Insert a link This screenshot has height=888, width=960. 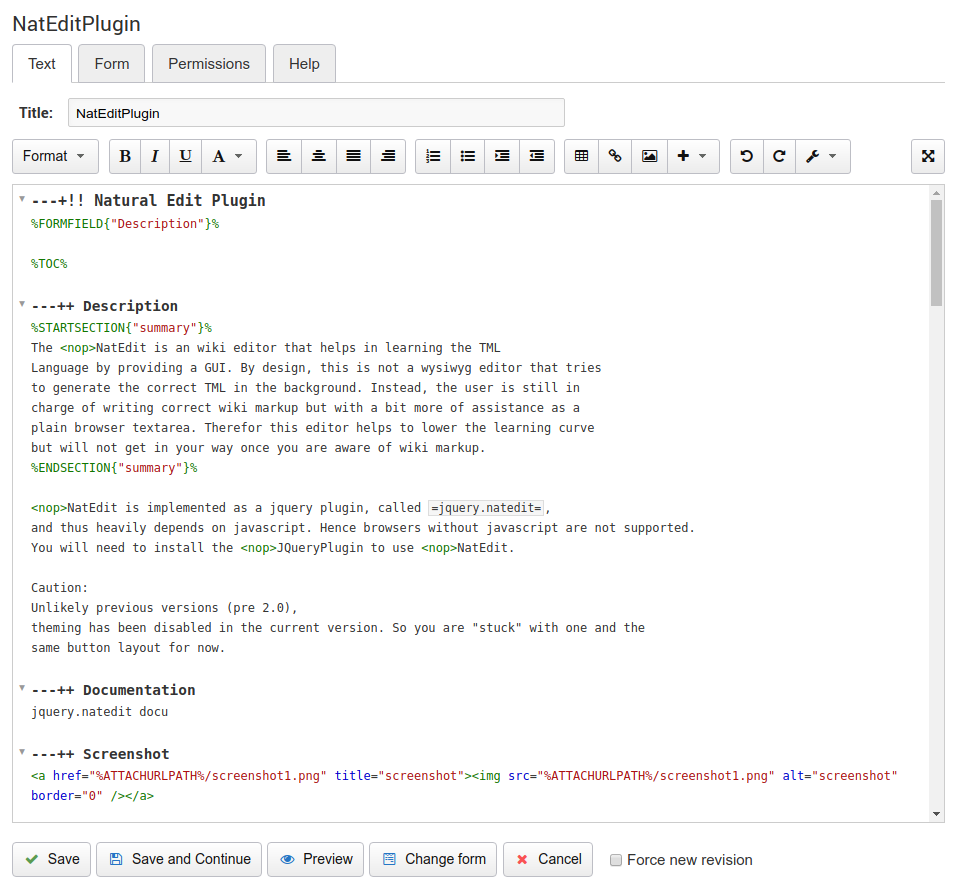[615, 156]
